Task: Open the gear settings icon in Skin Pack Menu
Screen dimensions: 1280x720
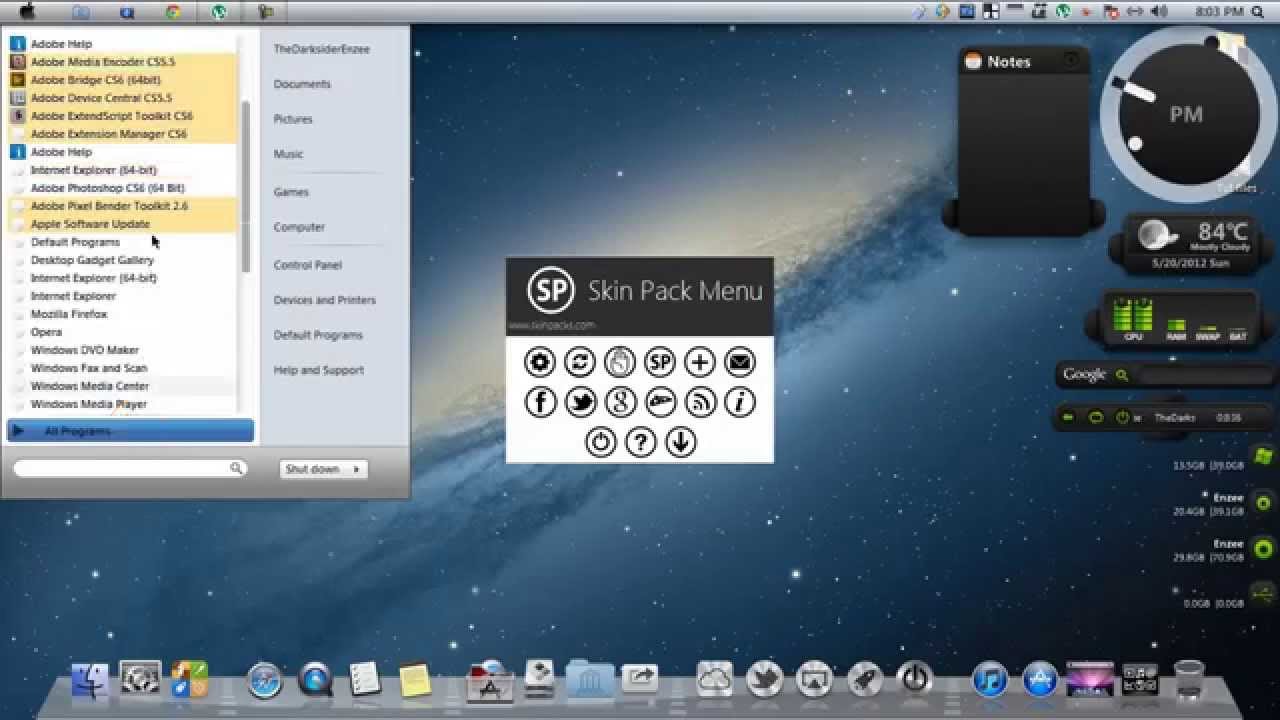Action: 540,362
